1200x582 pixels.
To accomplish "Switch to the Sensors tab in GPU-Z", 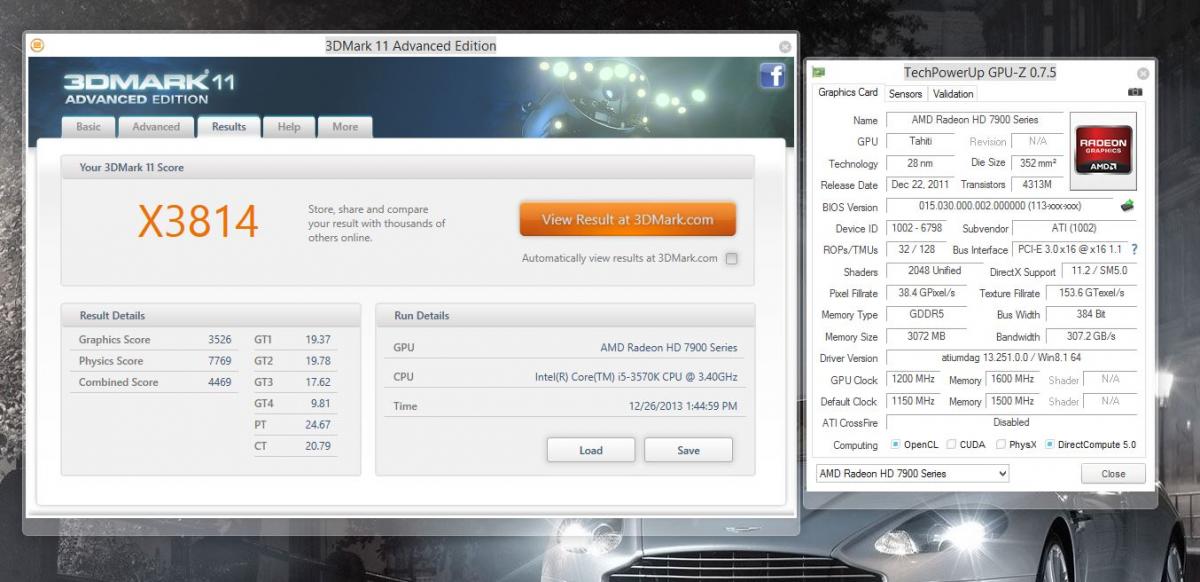I will (905, 94).
